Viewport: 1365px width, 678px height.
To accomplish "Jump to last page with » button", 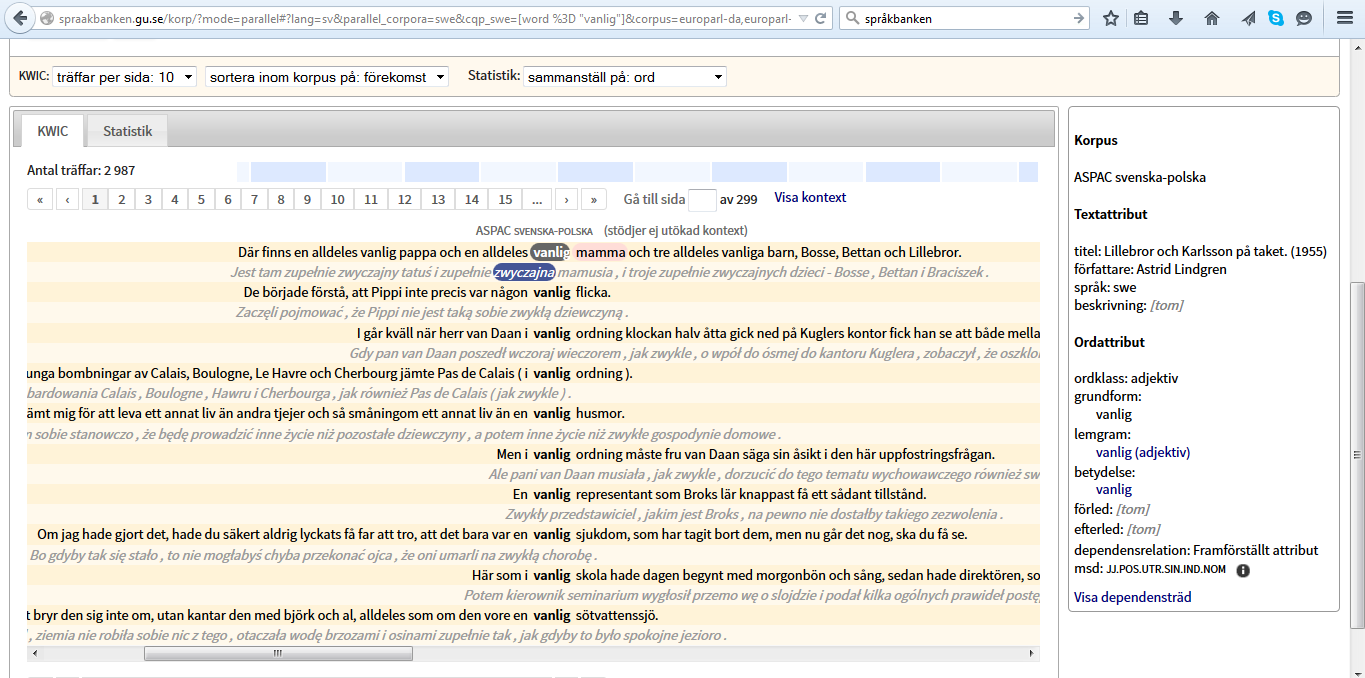I will tap(594, 199).
